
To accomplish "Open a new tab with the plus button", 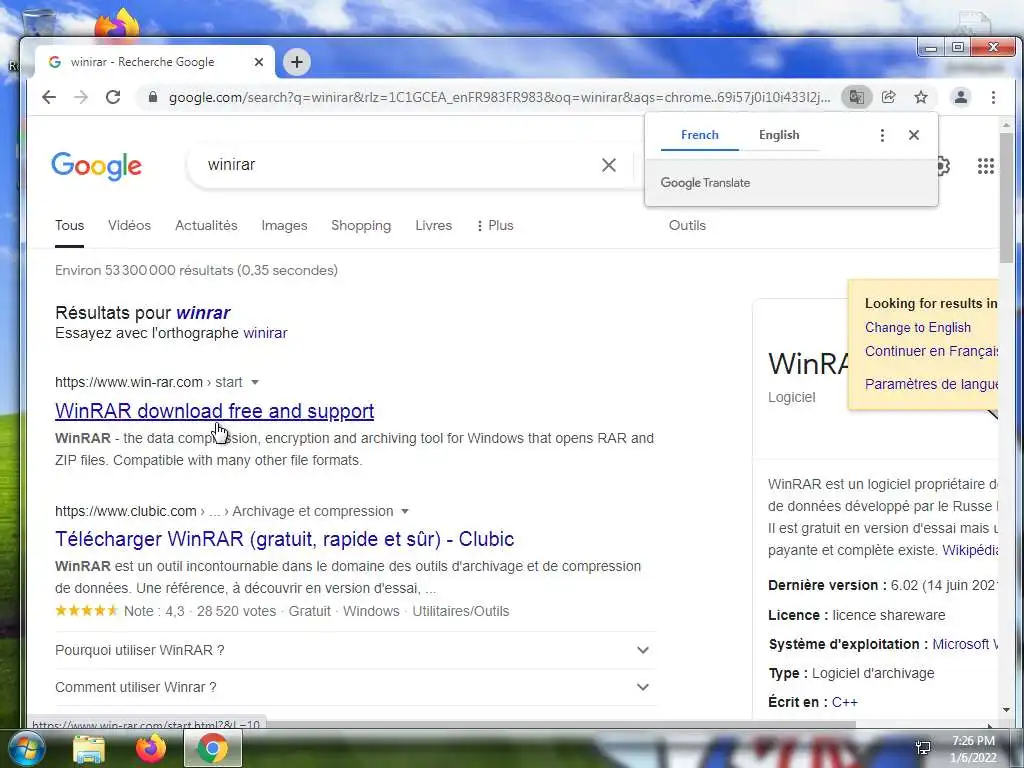I will [x=297, y=62].
